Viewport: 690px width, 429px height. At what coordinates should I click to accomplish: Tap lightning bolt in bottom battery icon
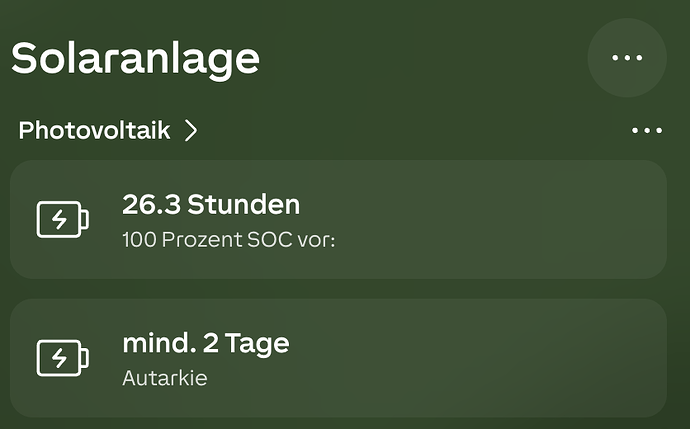tap(59, 358)
